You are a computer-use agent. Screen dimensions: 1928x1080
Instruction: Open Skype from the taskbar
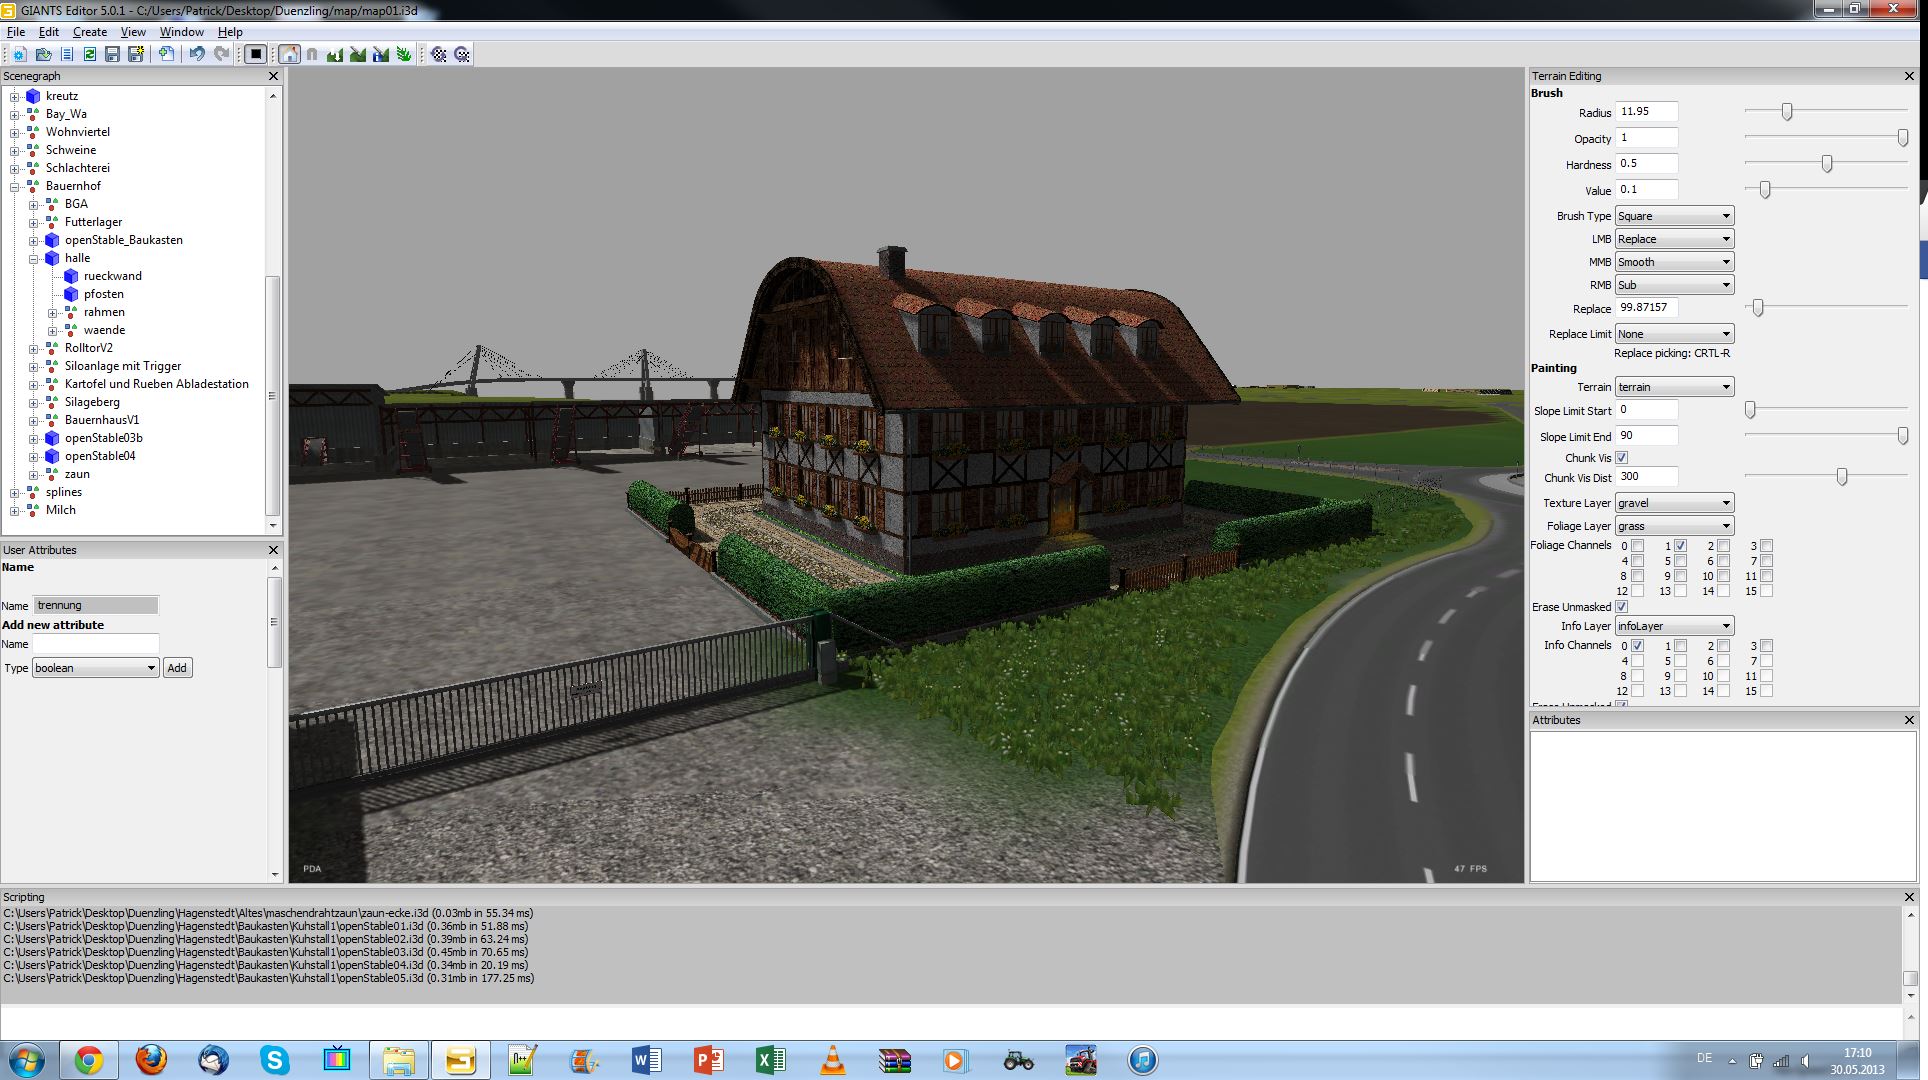point(275,1060)
